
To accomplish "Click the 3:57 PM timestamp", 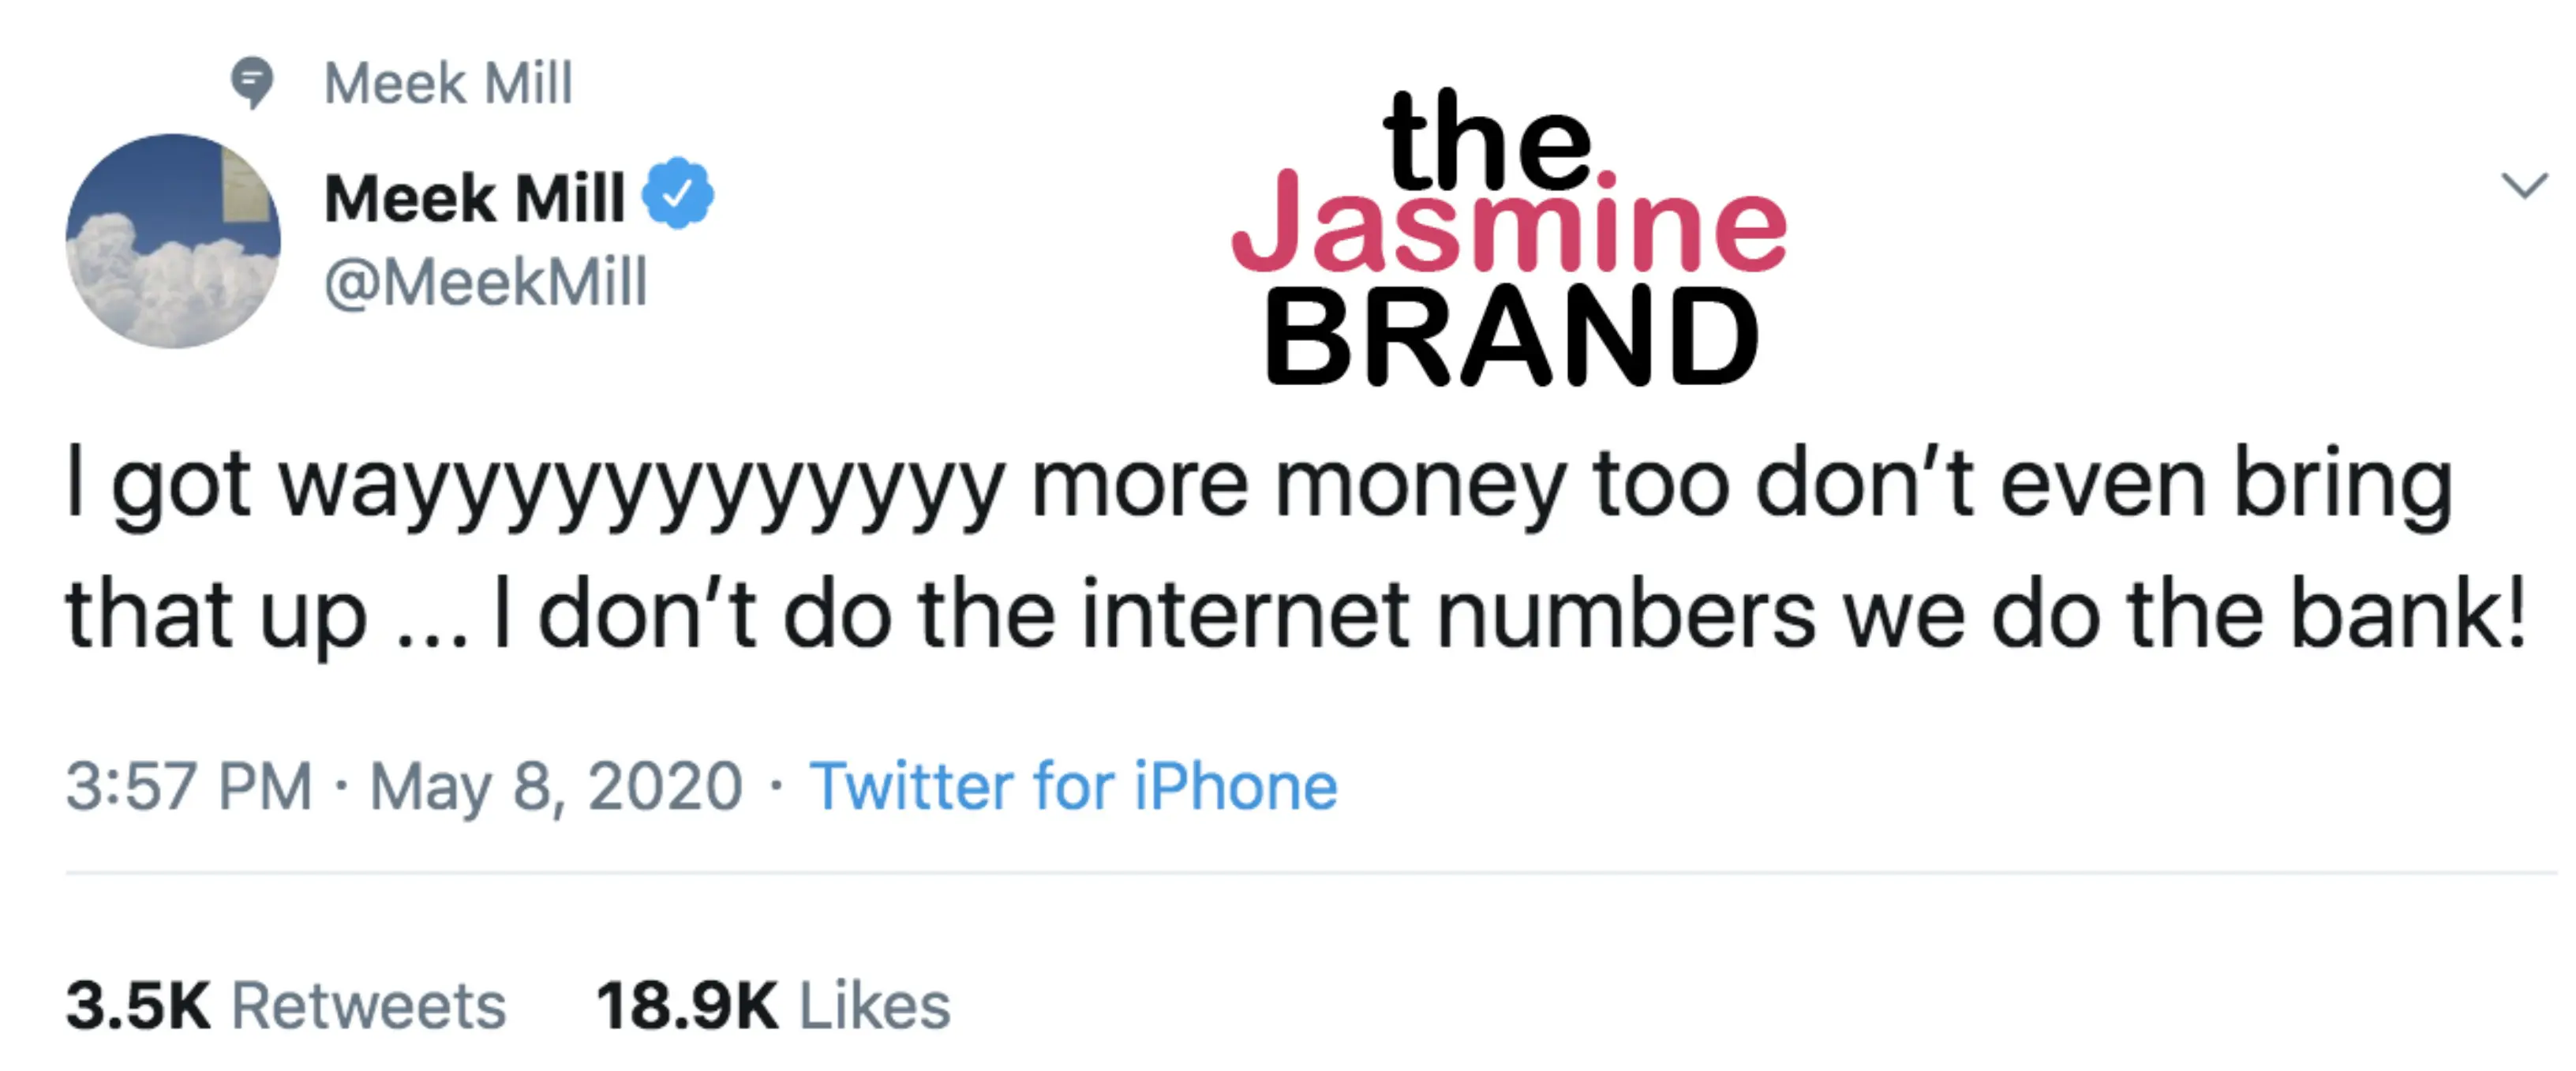I will [189, 786].
